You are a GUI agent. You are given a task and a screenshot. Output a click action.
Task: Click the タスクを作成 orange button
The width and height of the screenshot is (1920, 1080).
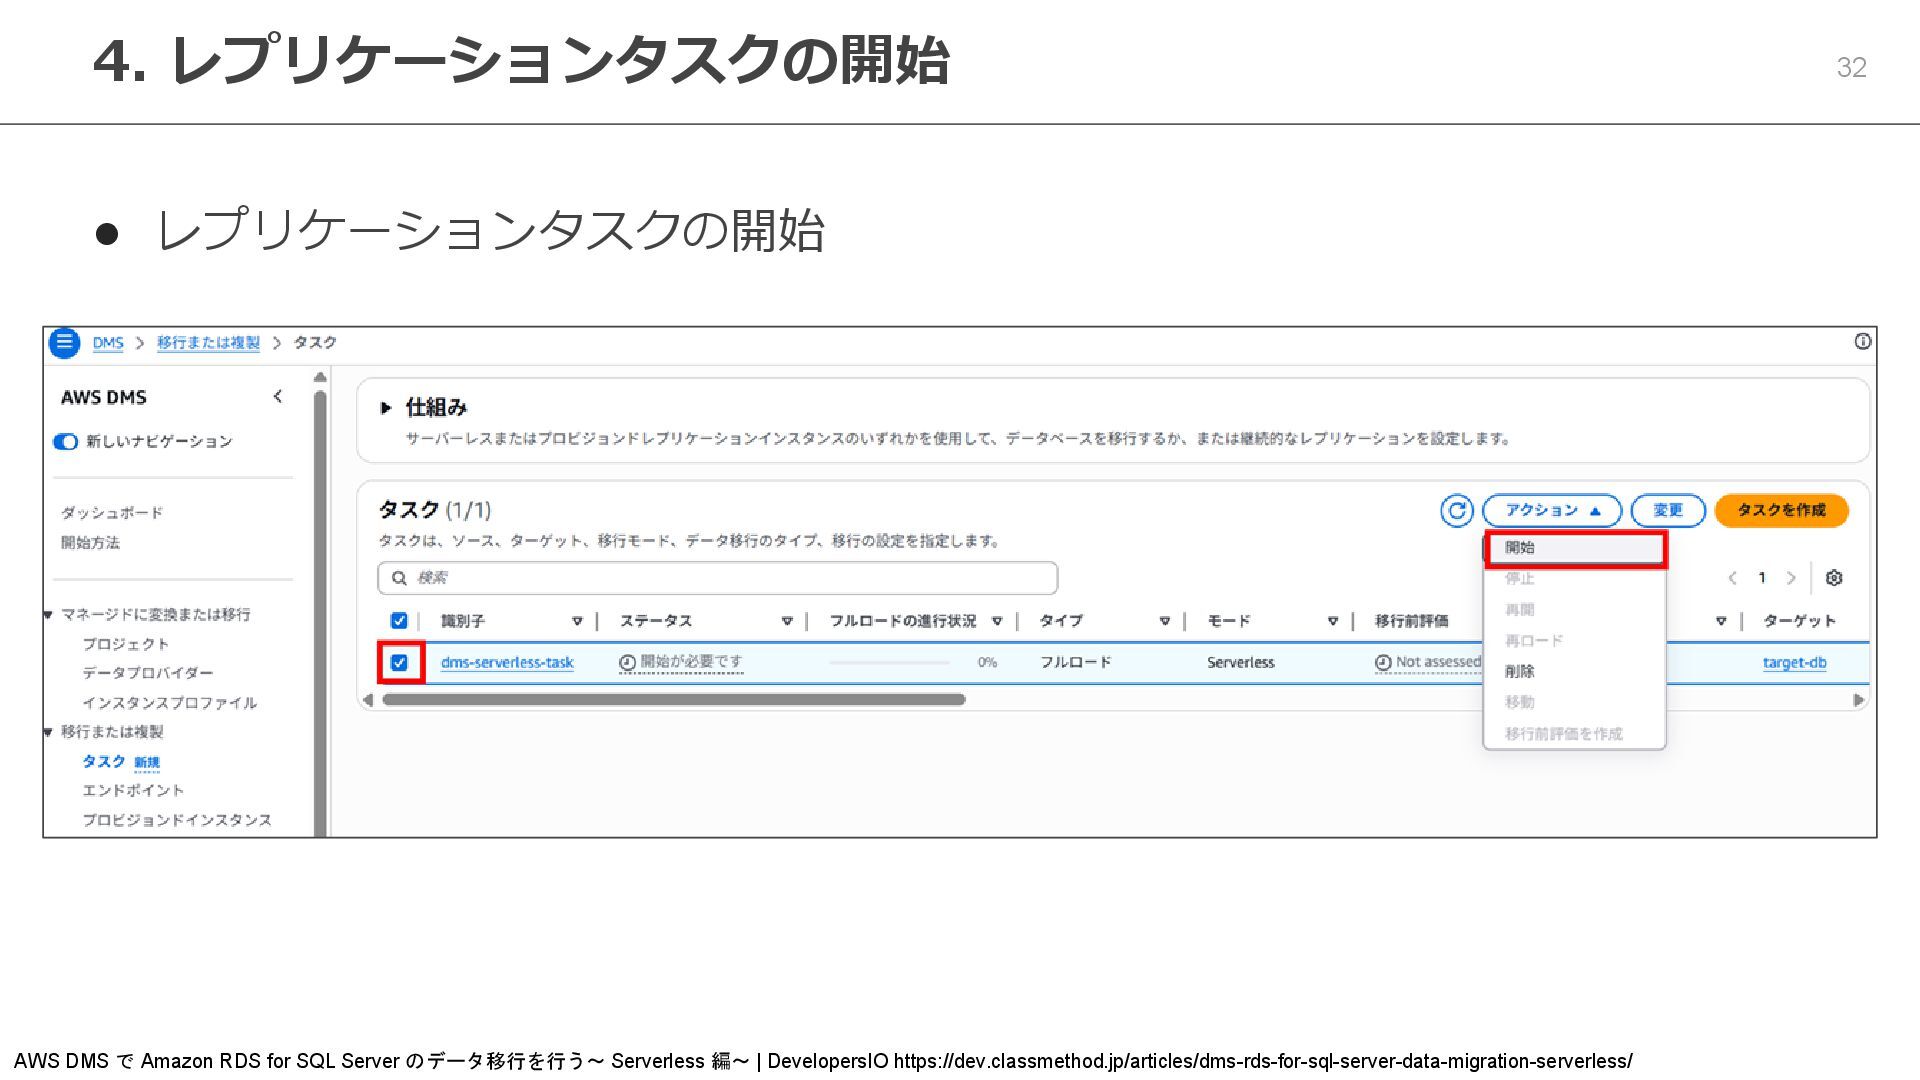pyautogui.click(x=1781, y=511)
